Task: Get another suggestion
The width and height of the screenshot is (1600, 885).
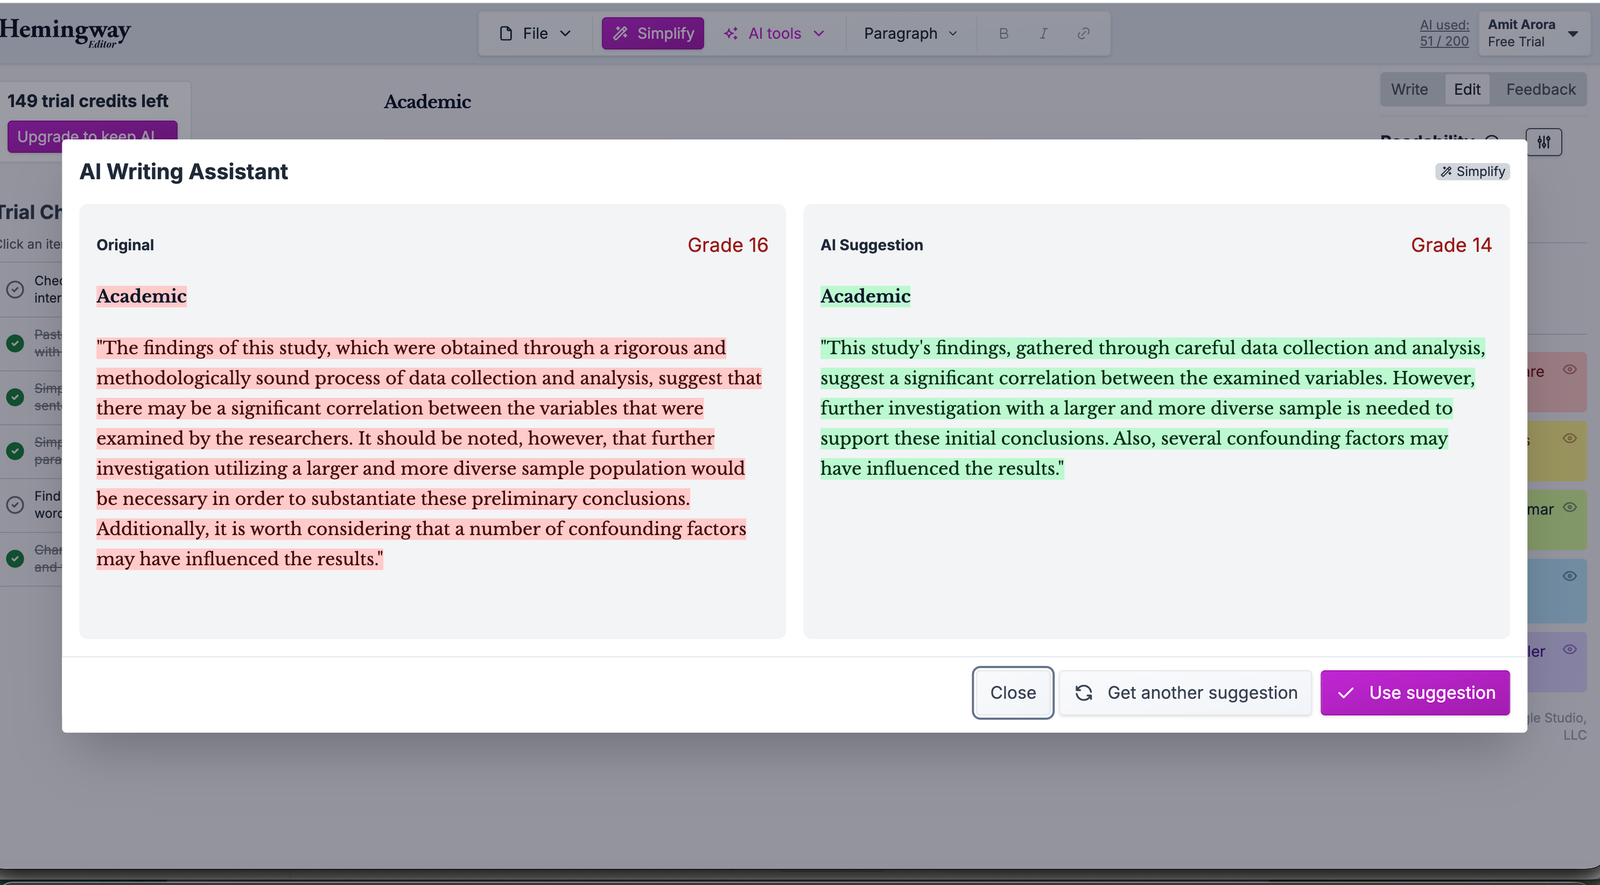Action: tap(1186, 693)
